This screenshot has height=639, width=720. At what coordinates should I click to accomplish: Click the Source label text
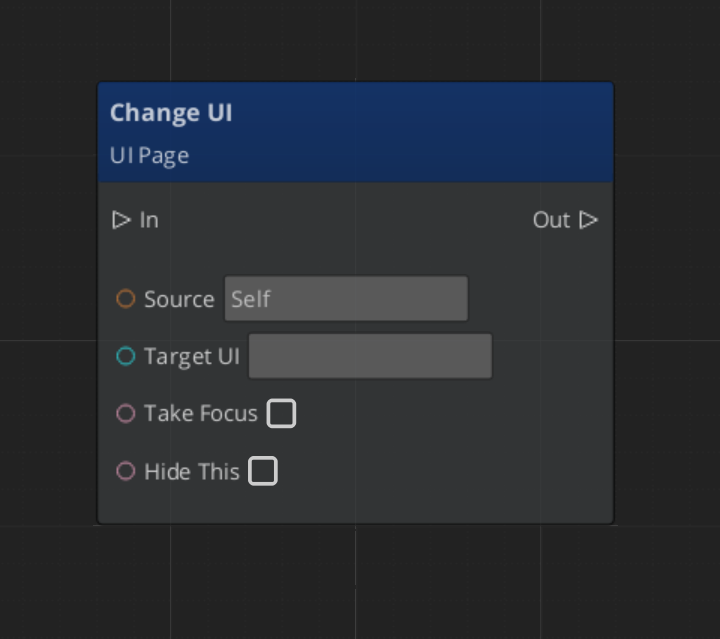179,299
